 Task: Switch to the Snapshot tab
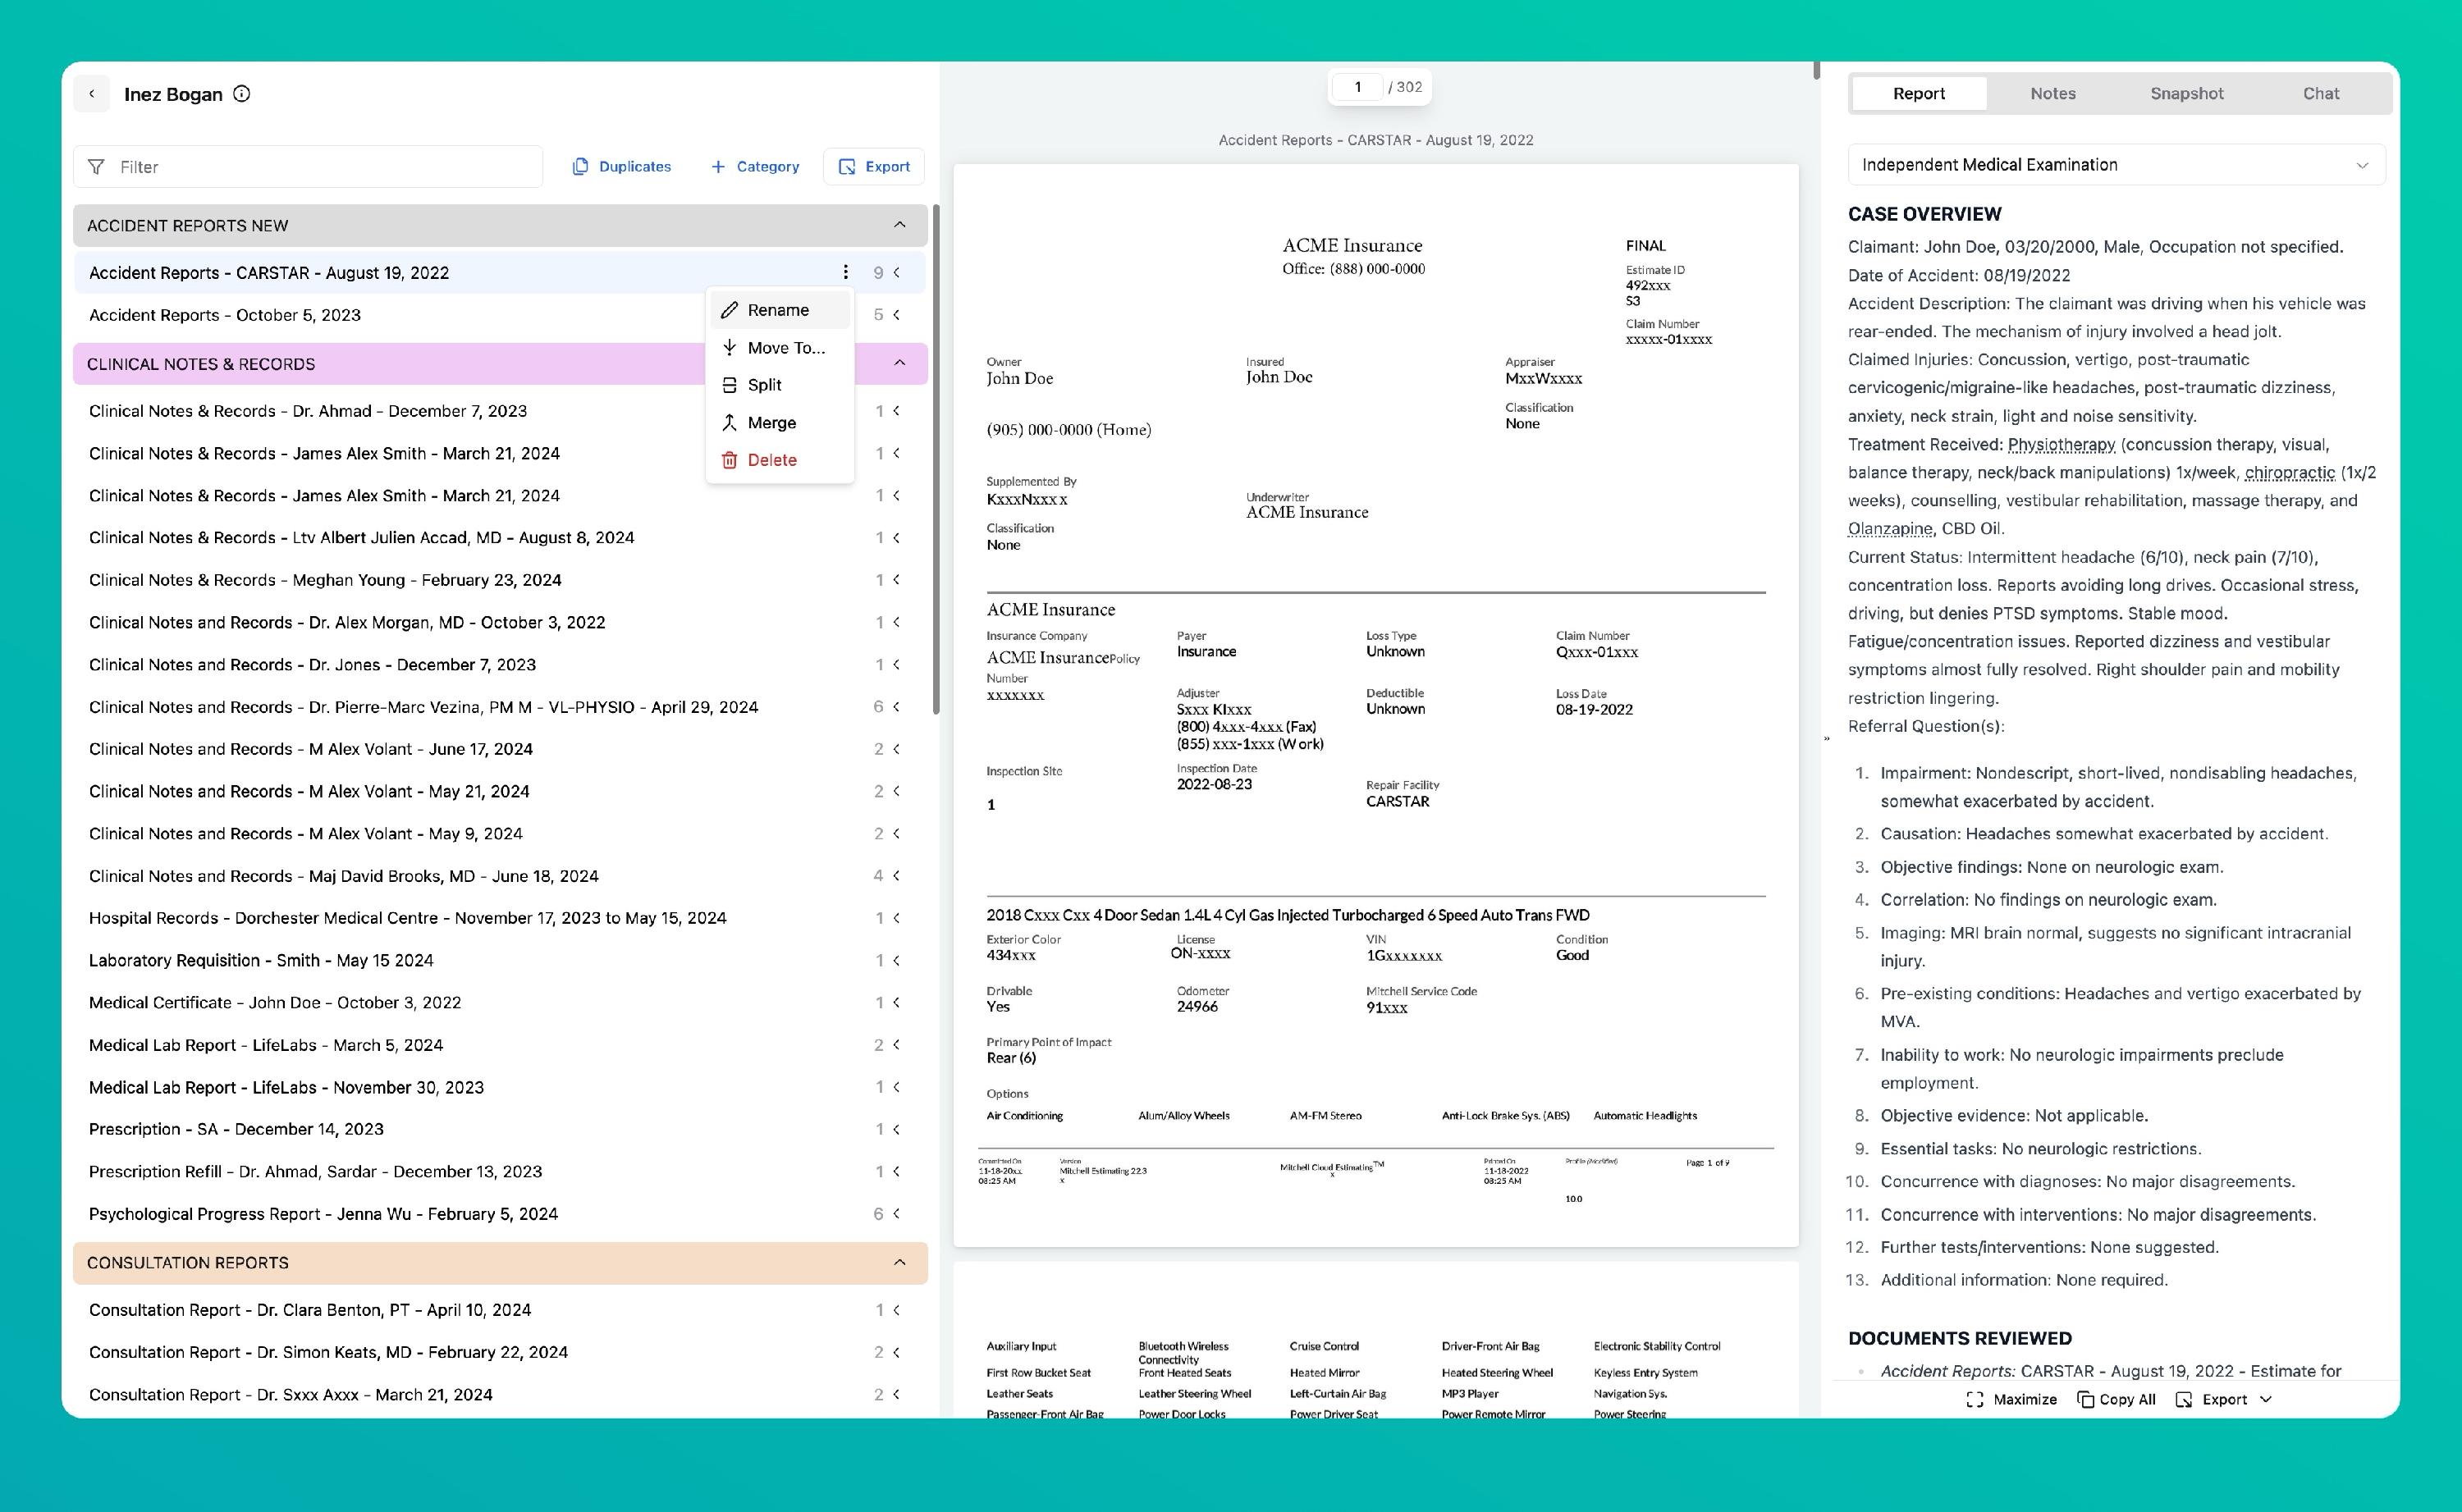[x=2186, y=94]
